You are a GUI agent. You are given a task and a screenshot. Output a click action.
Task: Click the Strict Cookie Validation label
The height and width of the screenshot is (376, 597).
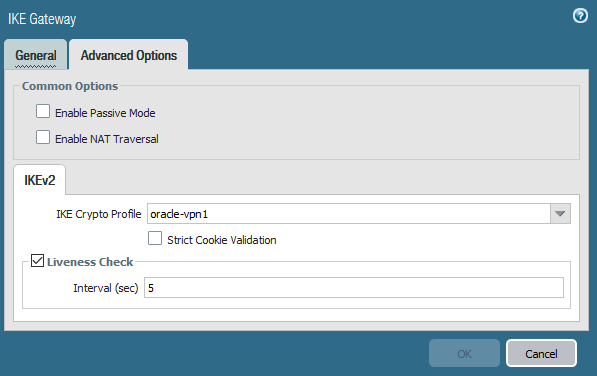point(222,240)
